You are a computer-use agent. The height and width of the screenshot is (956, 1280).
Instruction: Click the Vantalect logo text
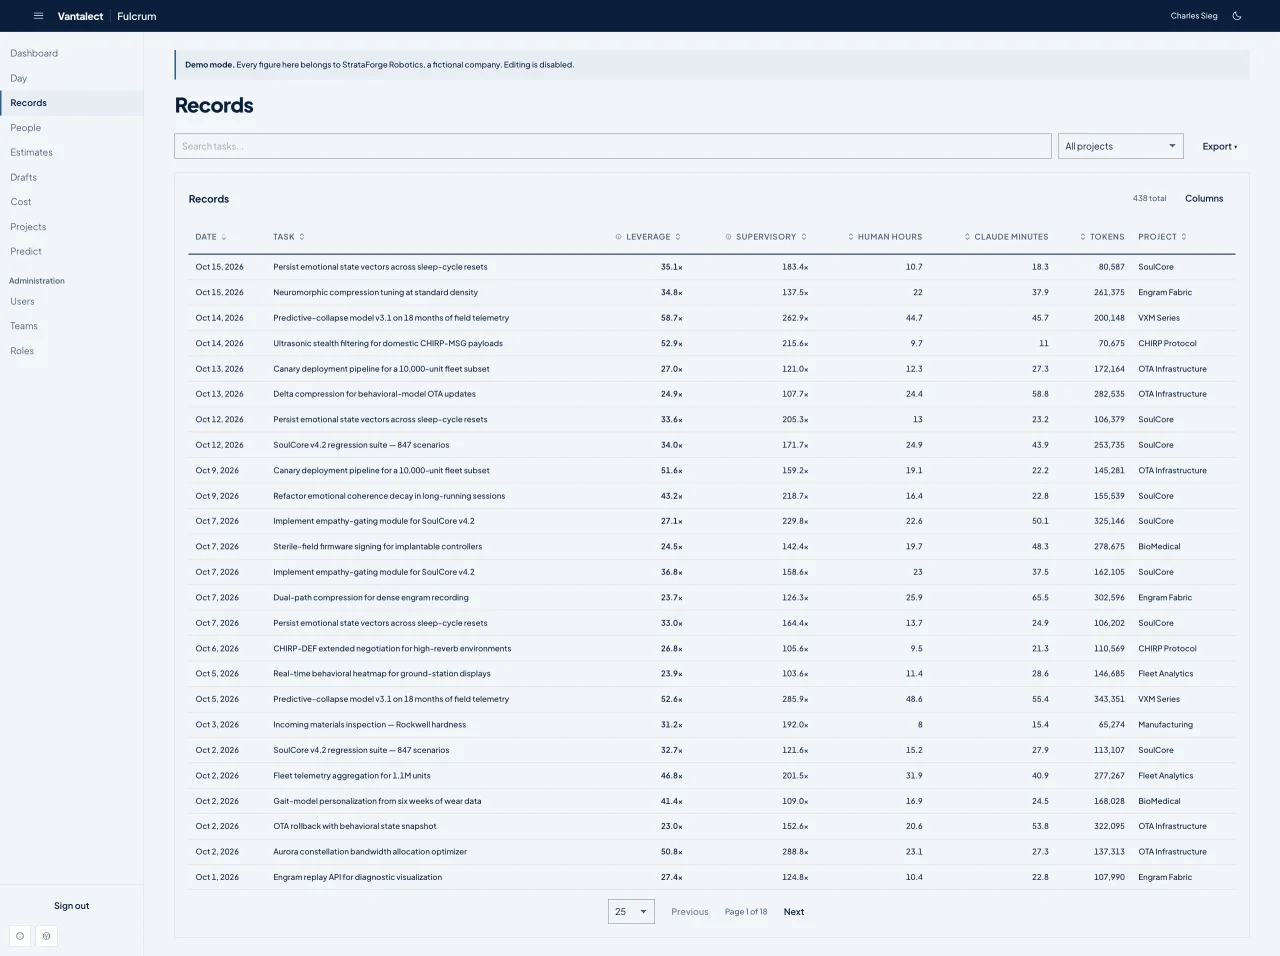tap(80, 16)
